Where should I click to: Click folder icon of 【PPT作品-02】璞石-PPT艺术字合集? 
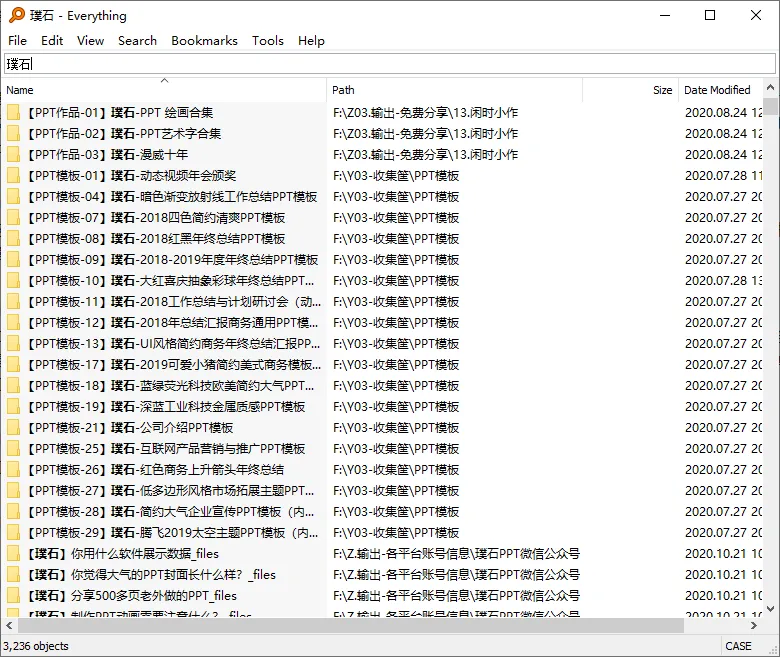click(x=13, y=133)
